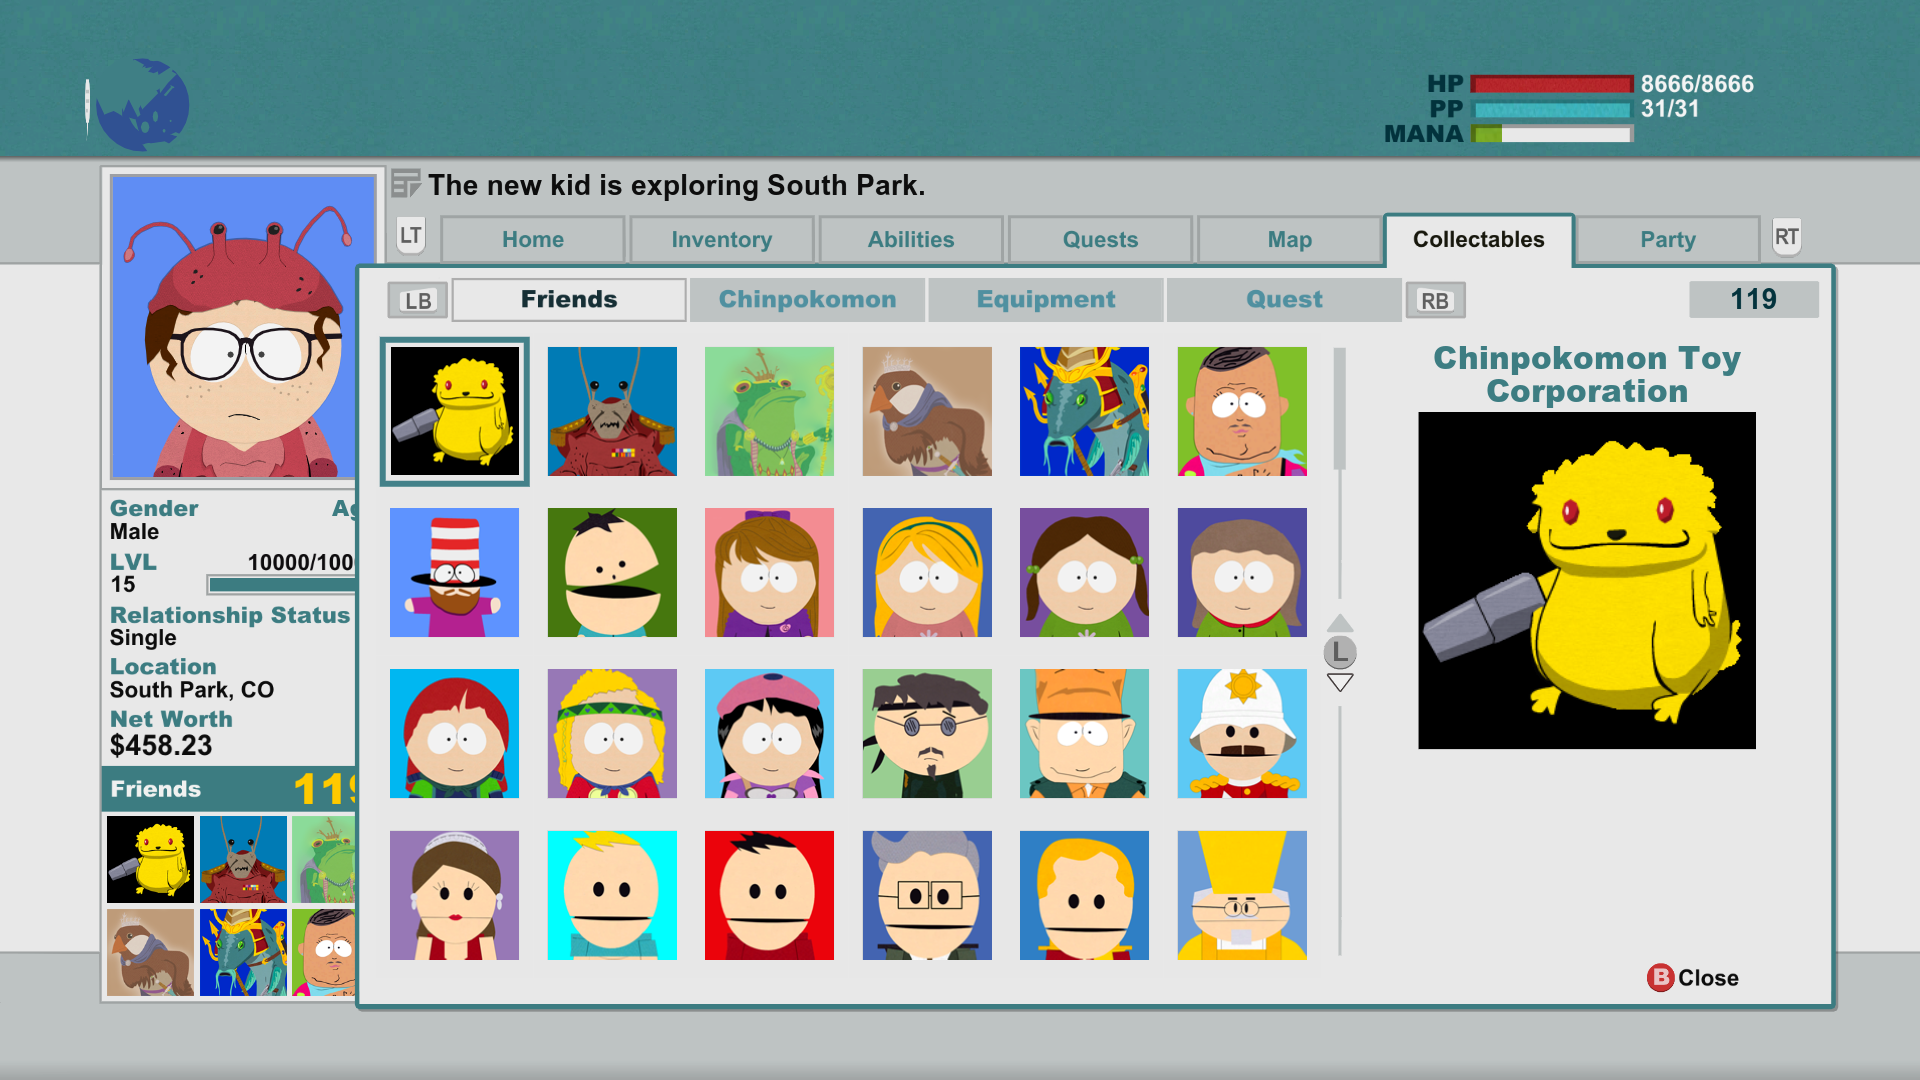
Task: Close the menu with B Close
Action: point(1693,977)
